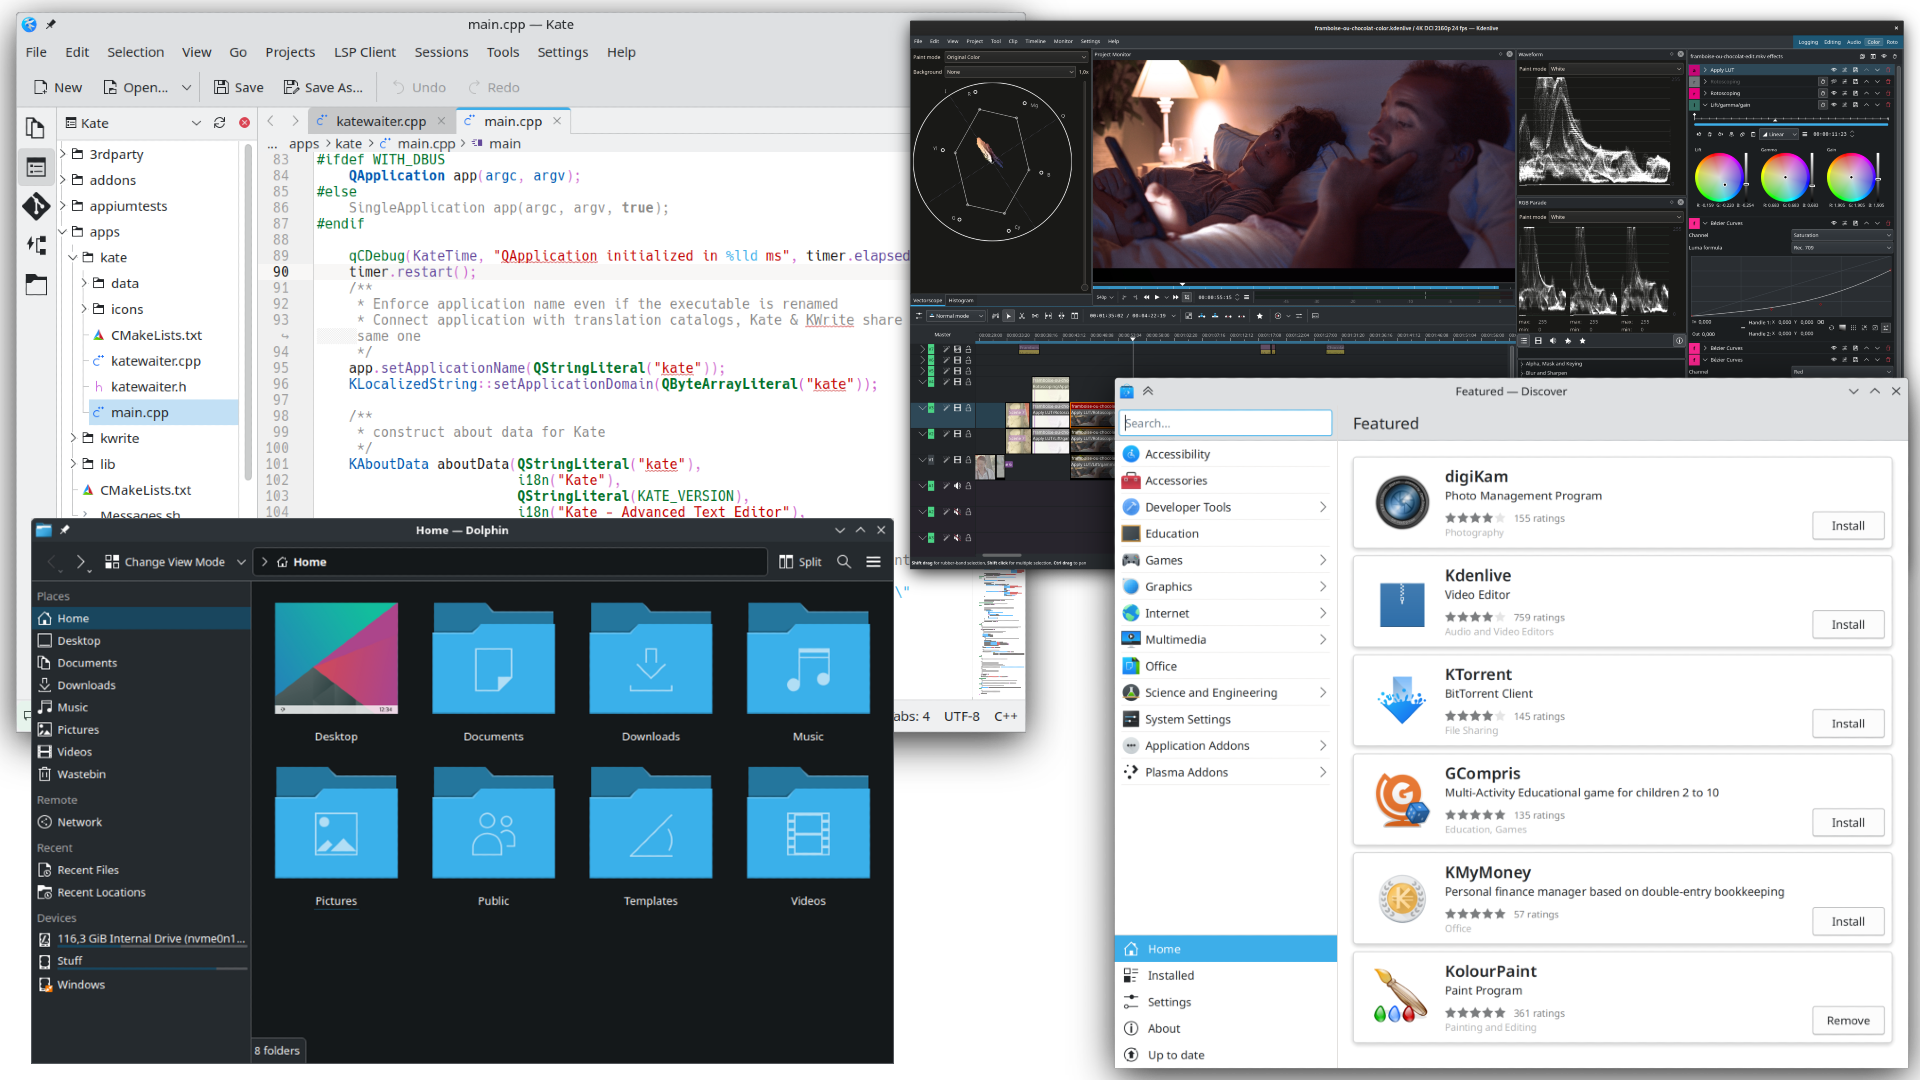
Task: Play the clip in Kdenlive's project monitor
Action: tap(1157, 297)
